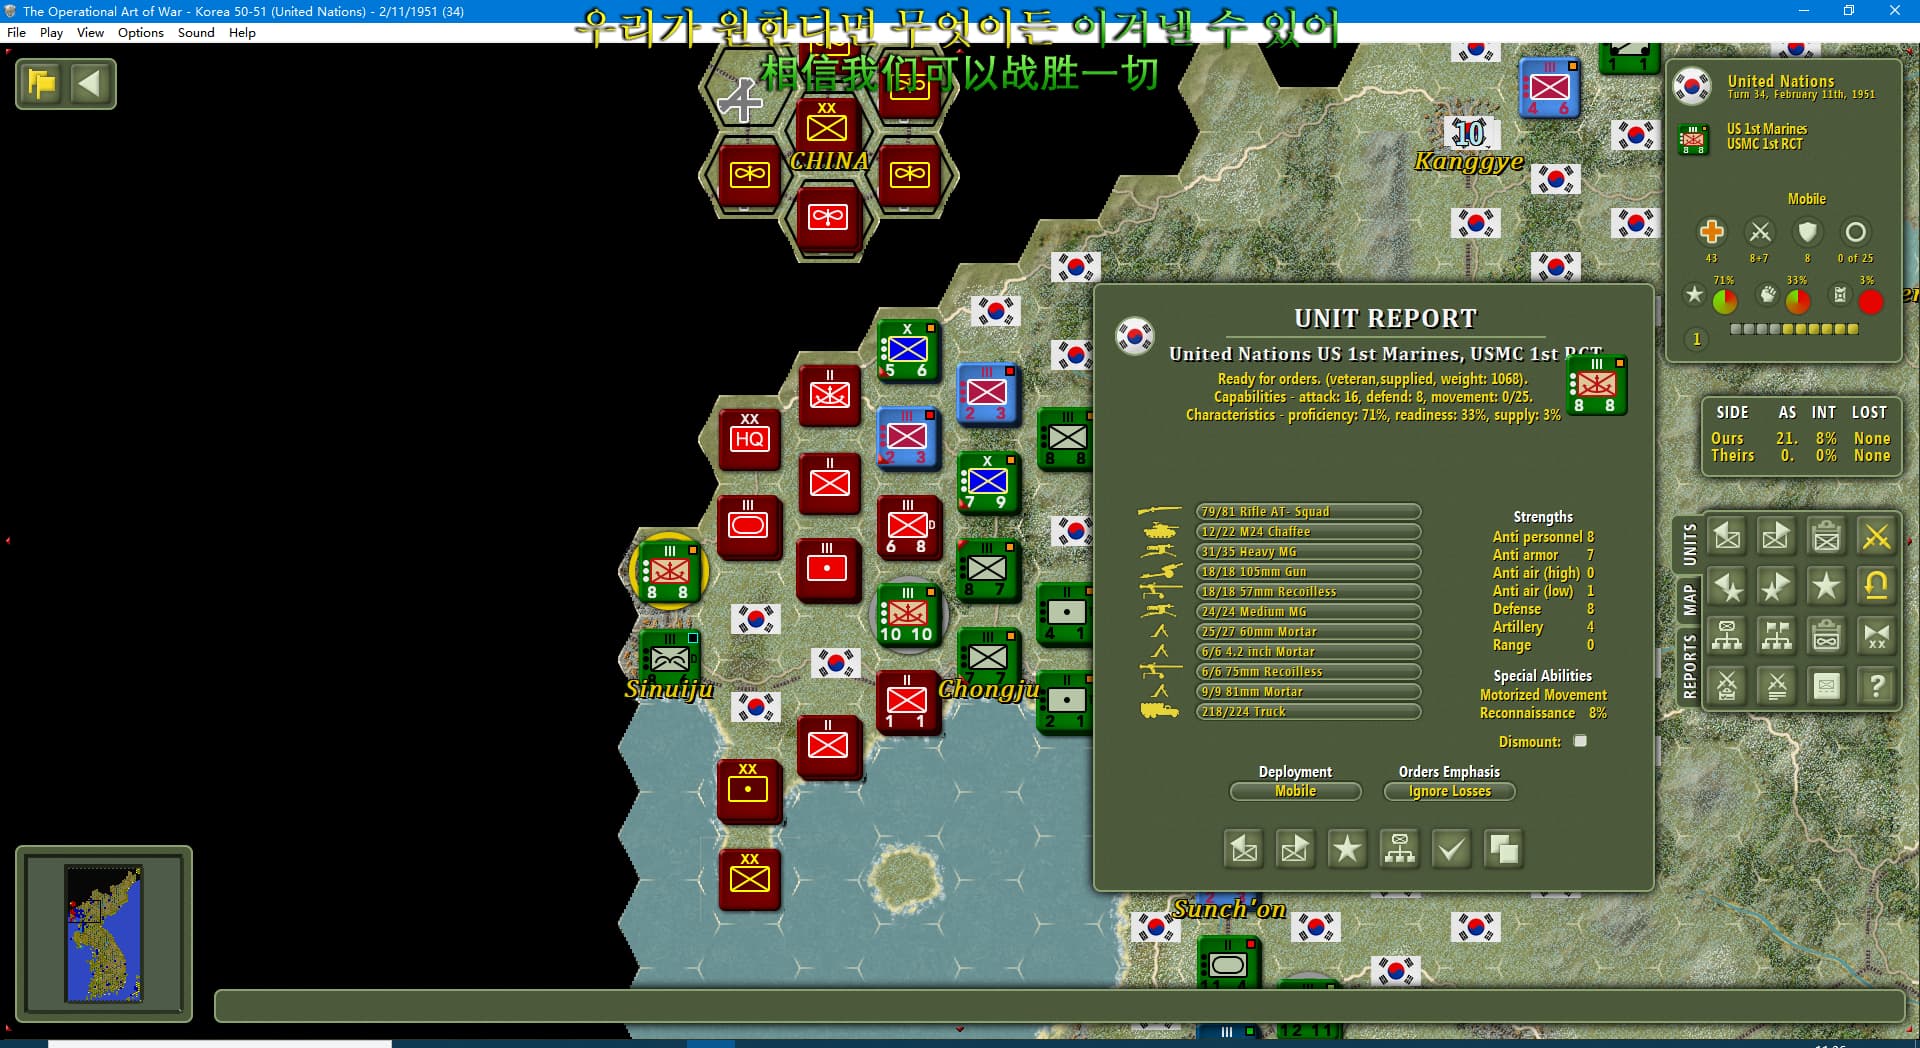Open the Help menu
The height and width of the screenshot is (1048, 1920).
tap(242, 32)
